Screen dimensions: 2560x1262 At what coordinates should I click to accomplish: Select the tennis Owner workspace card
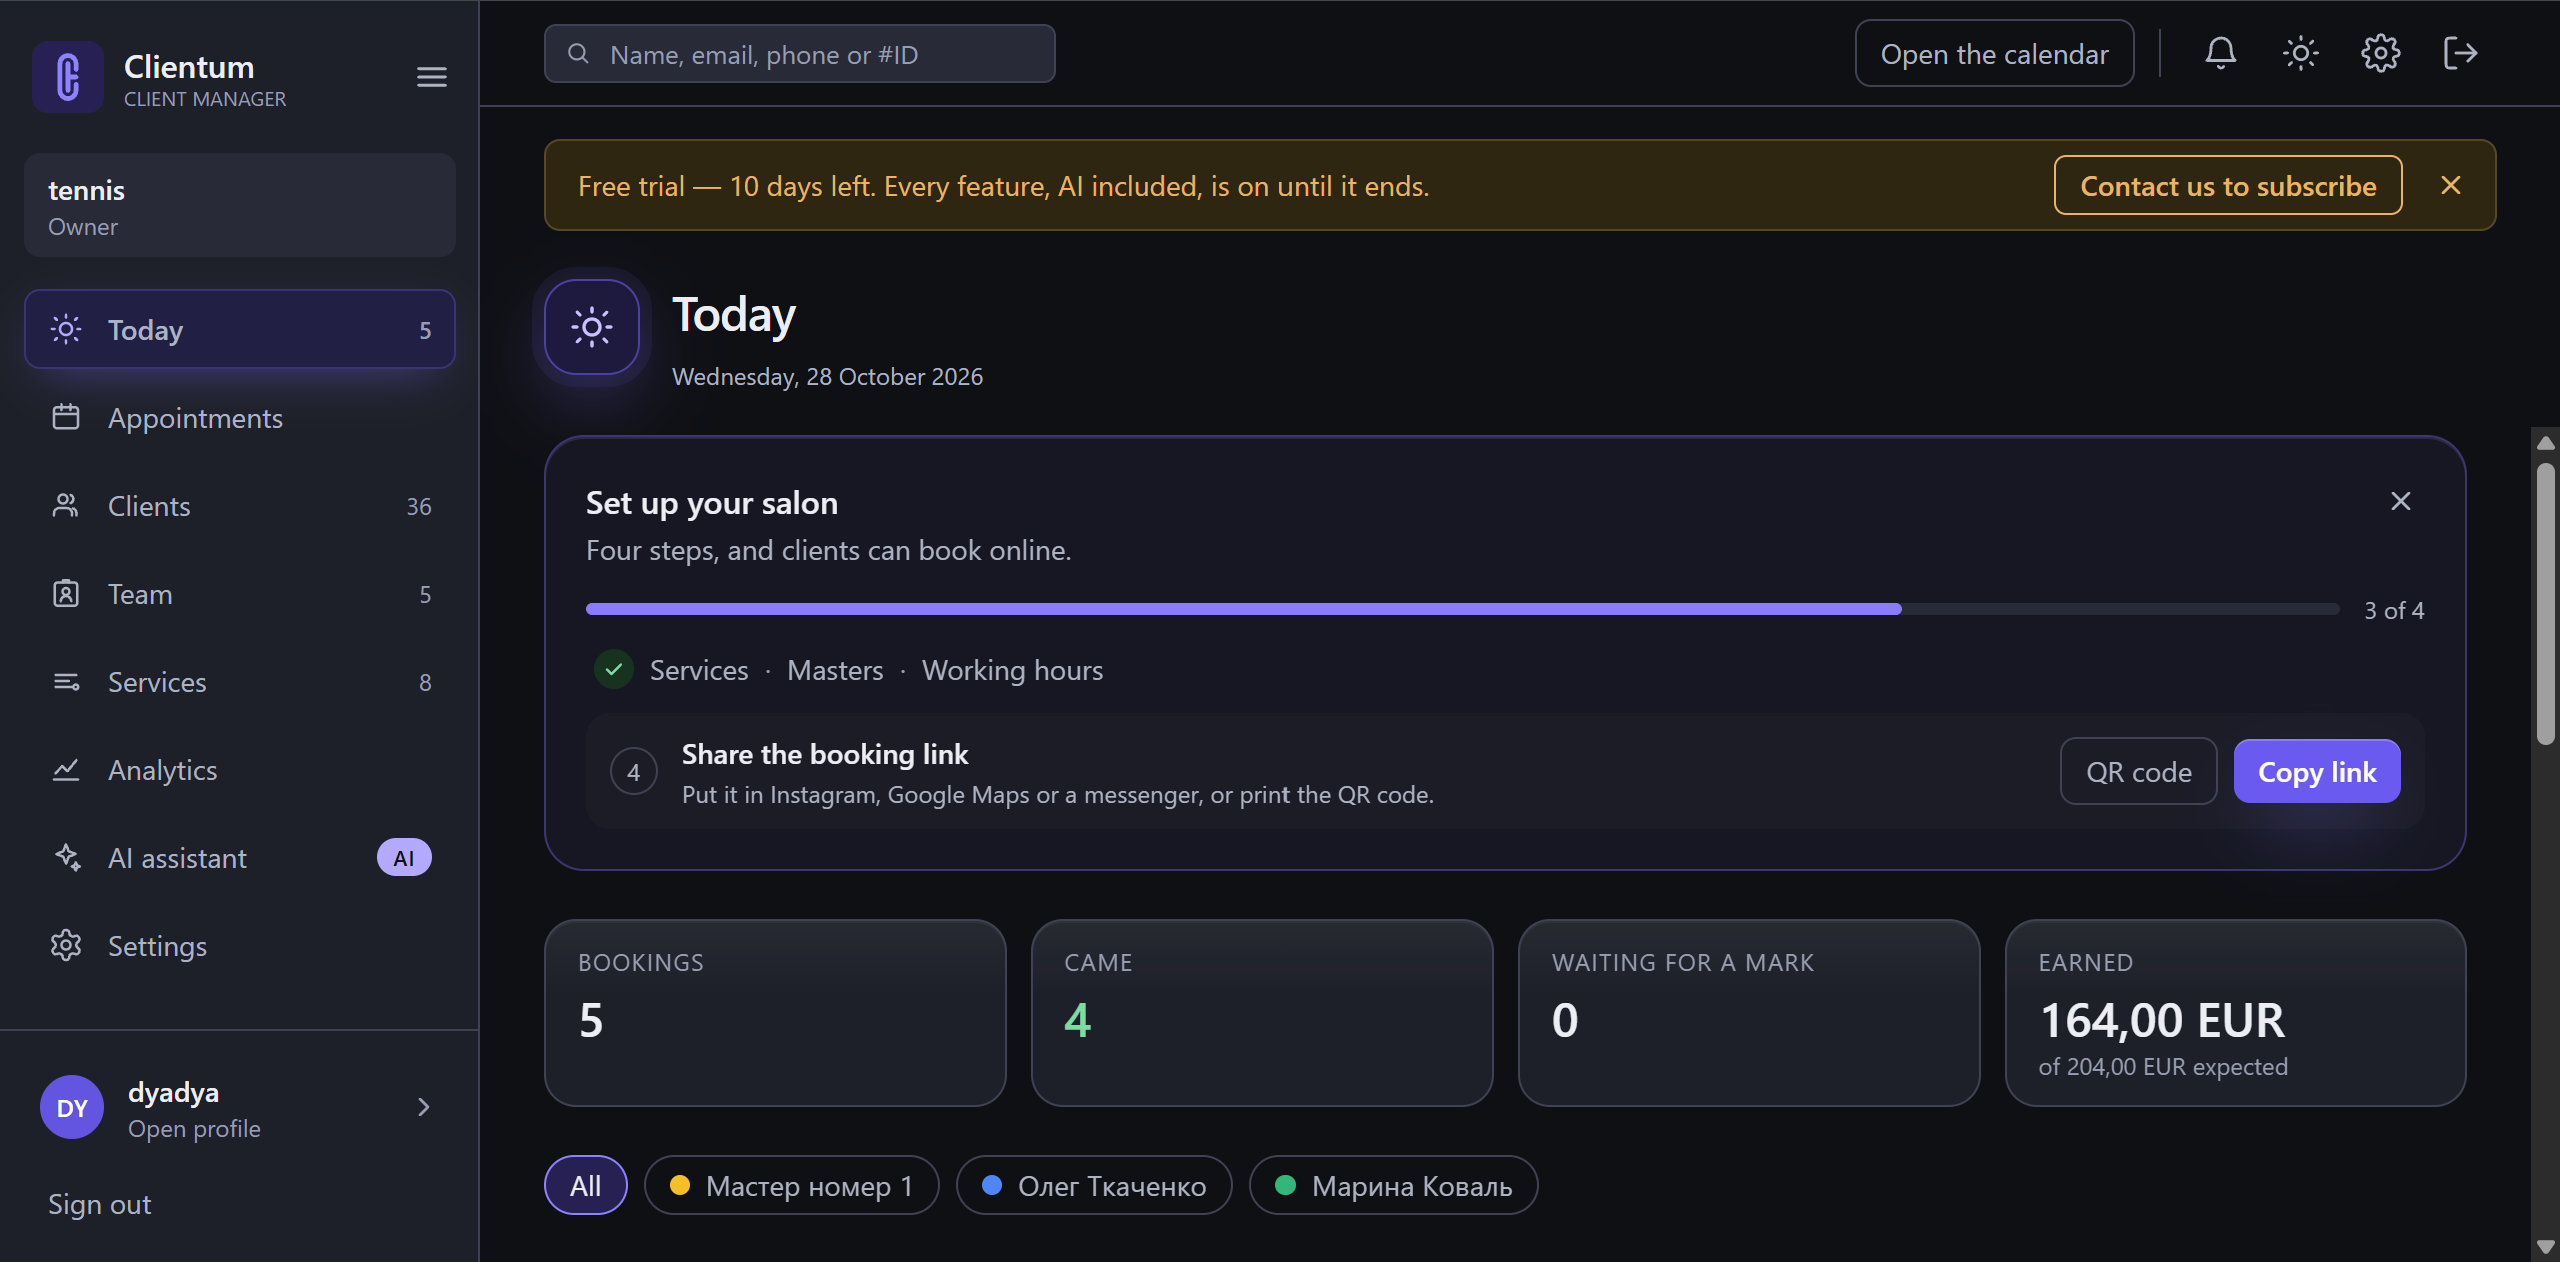(240, 205)
